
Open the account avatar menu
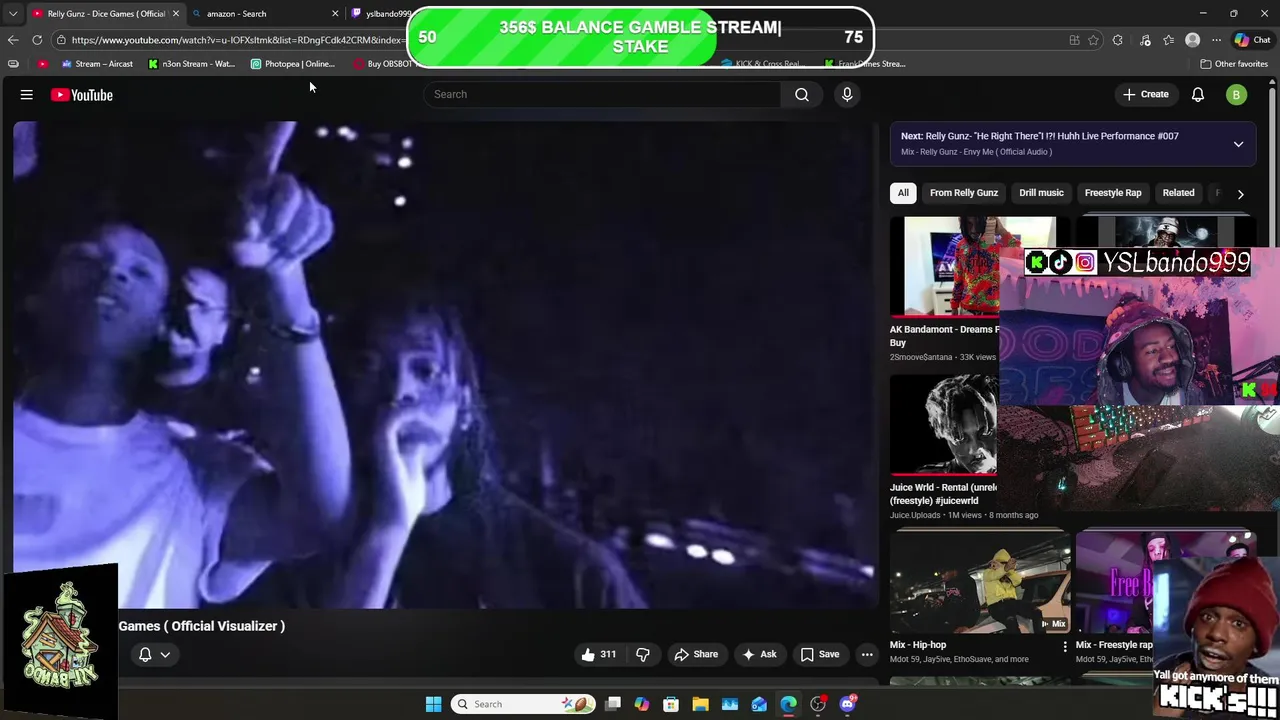[1236, 95]
